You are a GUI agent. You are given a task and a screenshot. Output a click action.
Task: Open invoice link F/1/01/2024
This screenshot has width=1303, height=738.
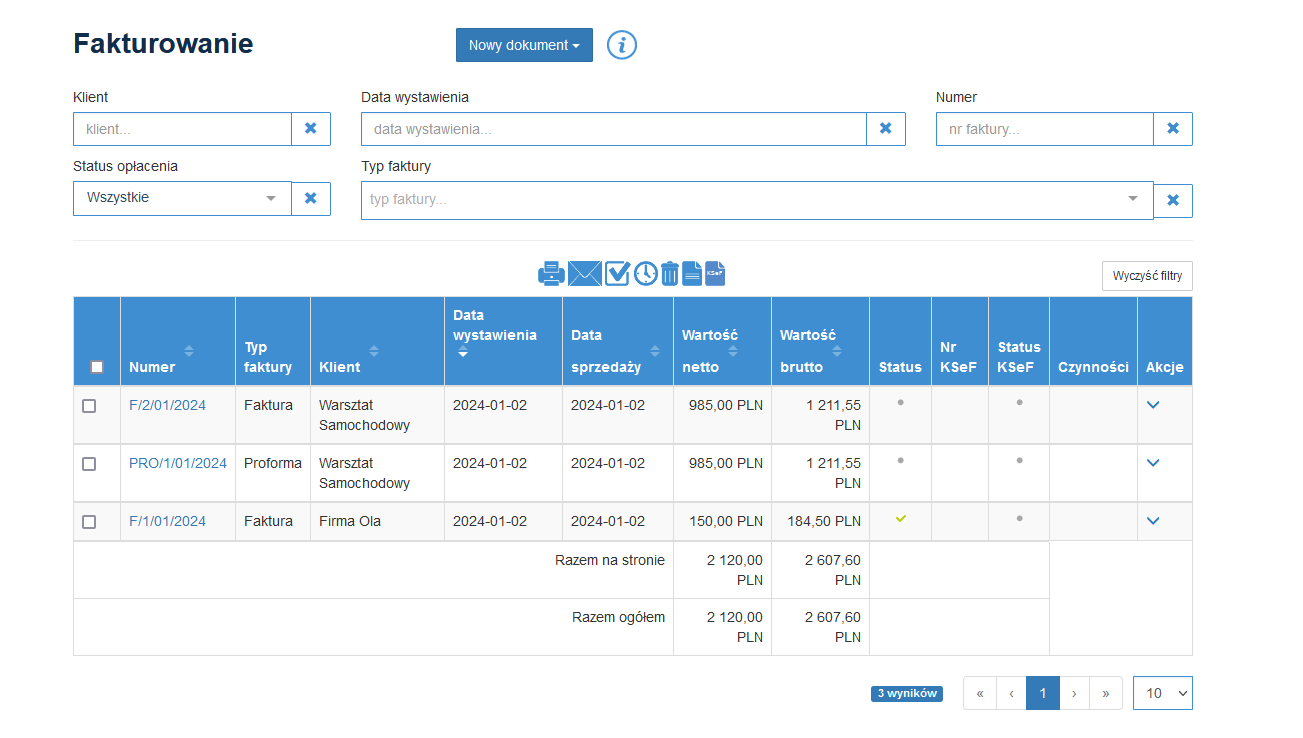point(167,521)
